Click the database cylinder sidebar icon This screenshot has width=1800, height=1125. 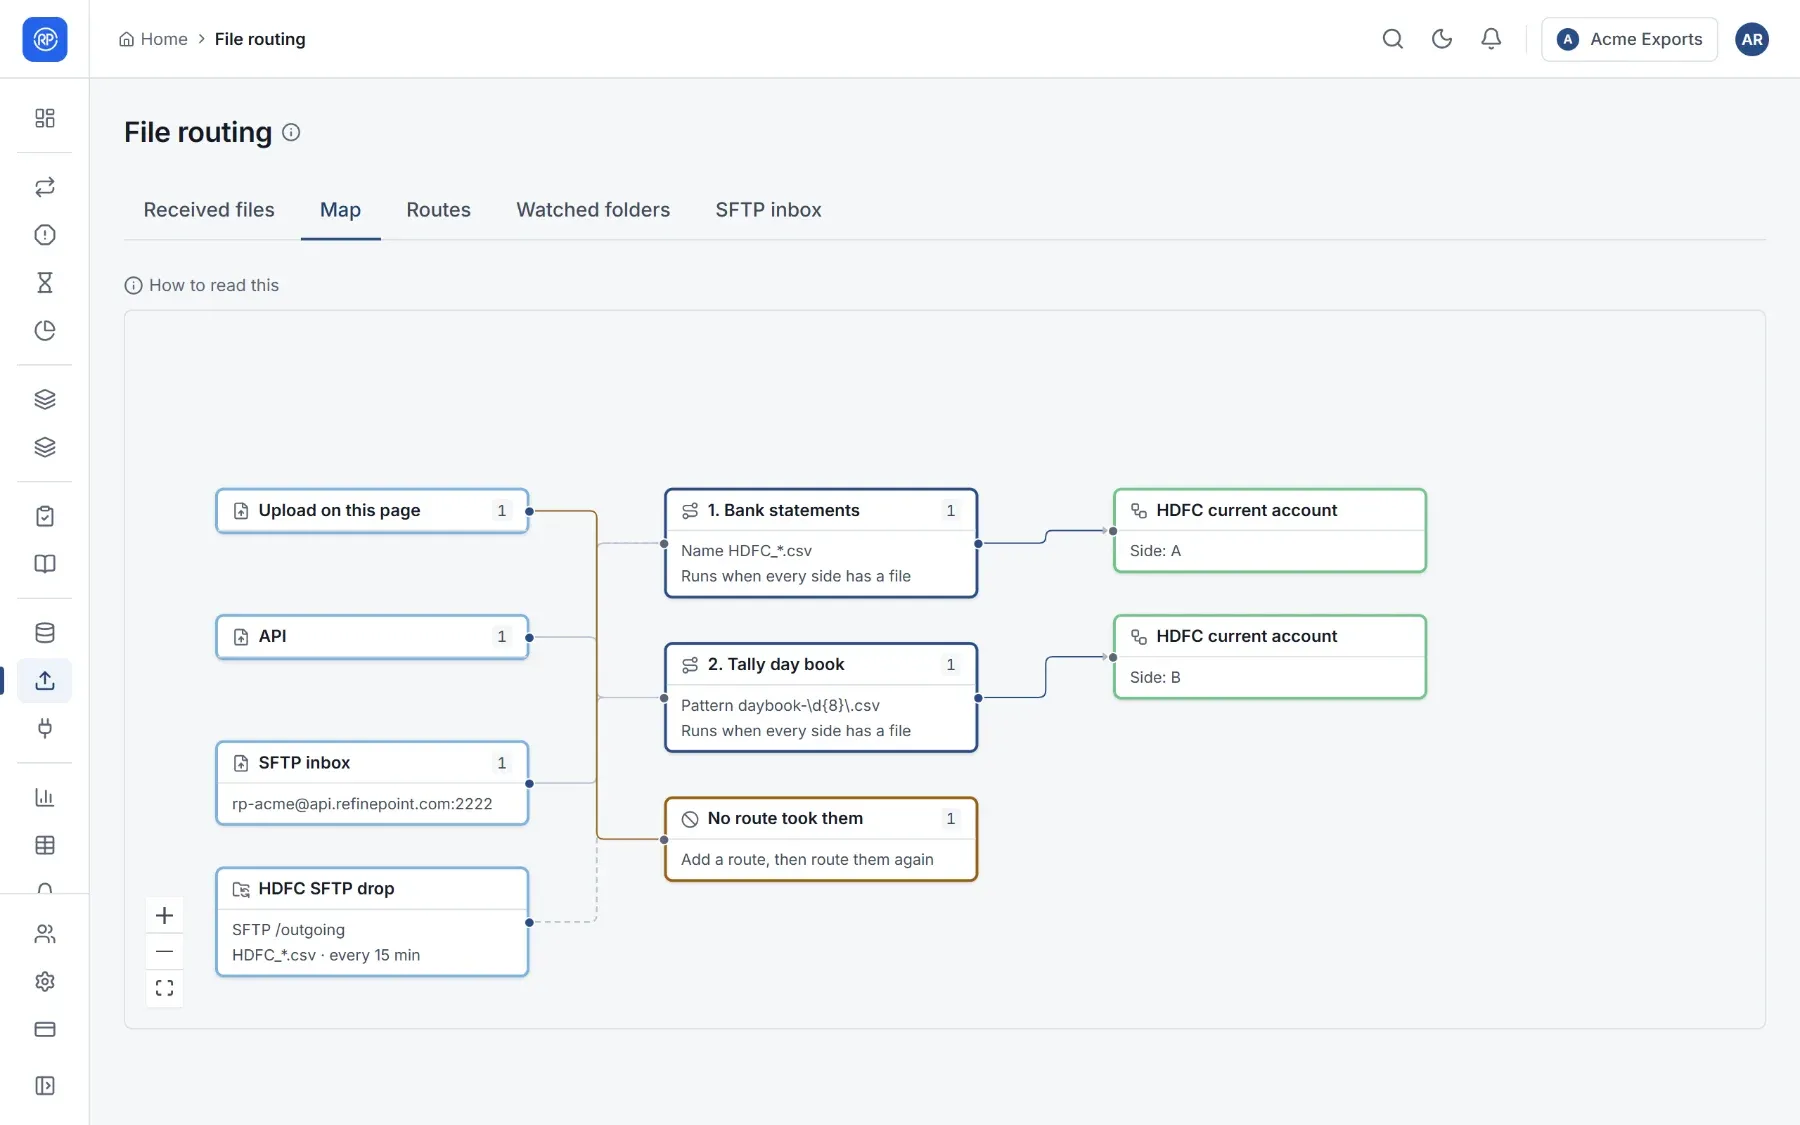tap(45, 633)
